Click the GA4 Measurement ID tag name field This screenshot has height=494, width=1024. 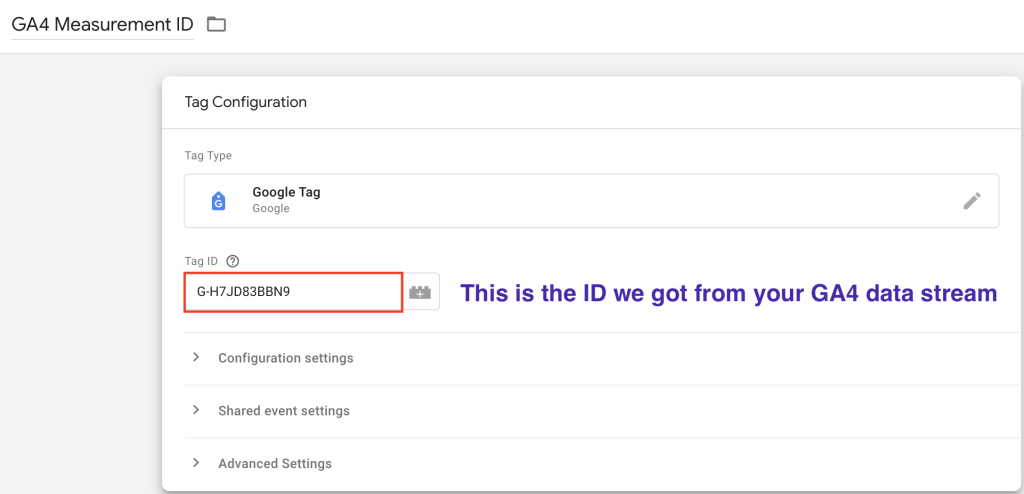103,25
